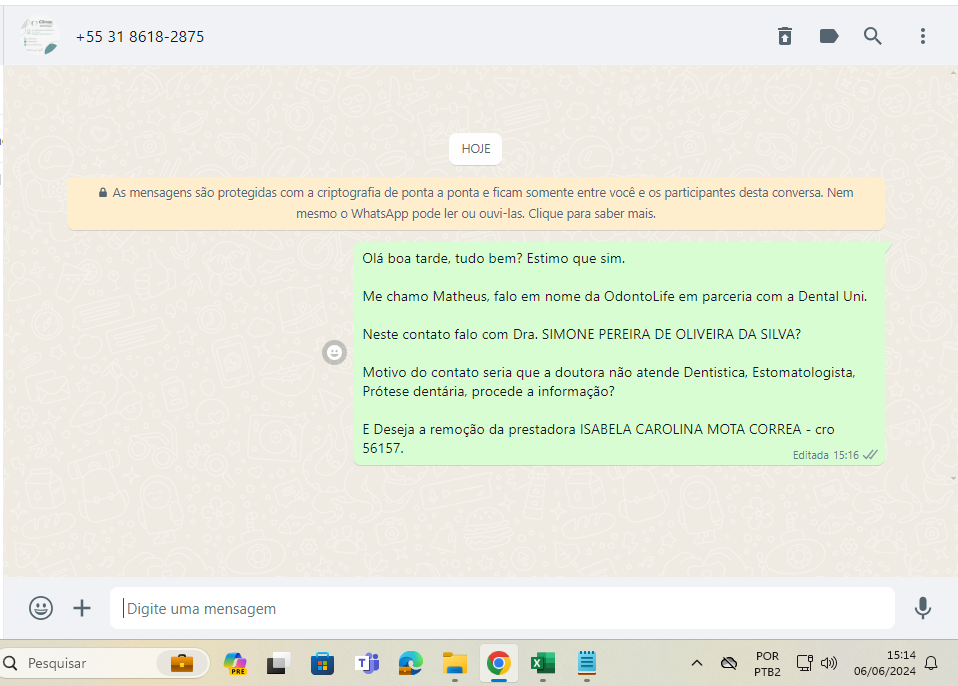
Task: React to message with emoji button
Action: coord(334,352)
